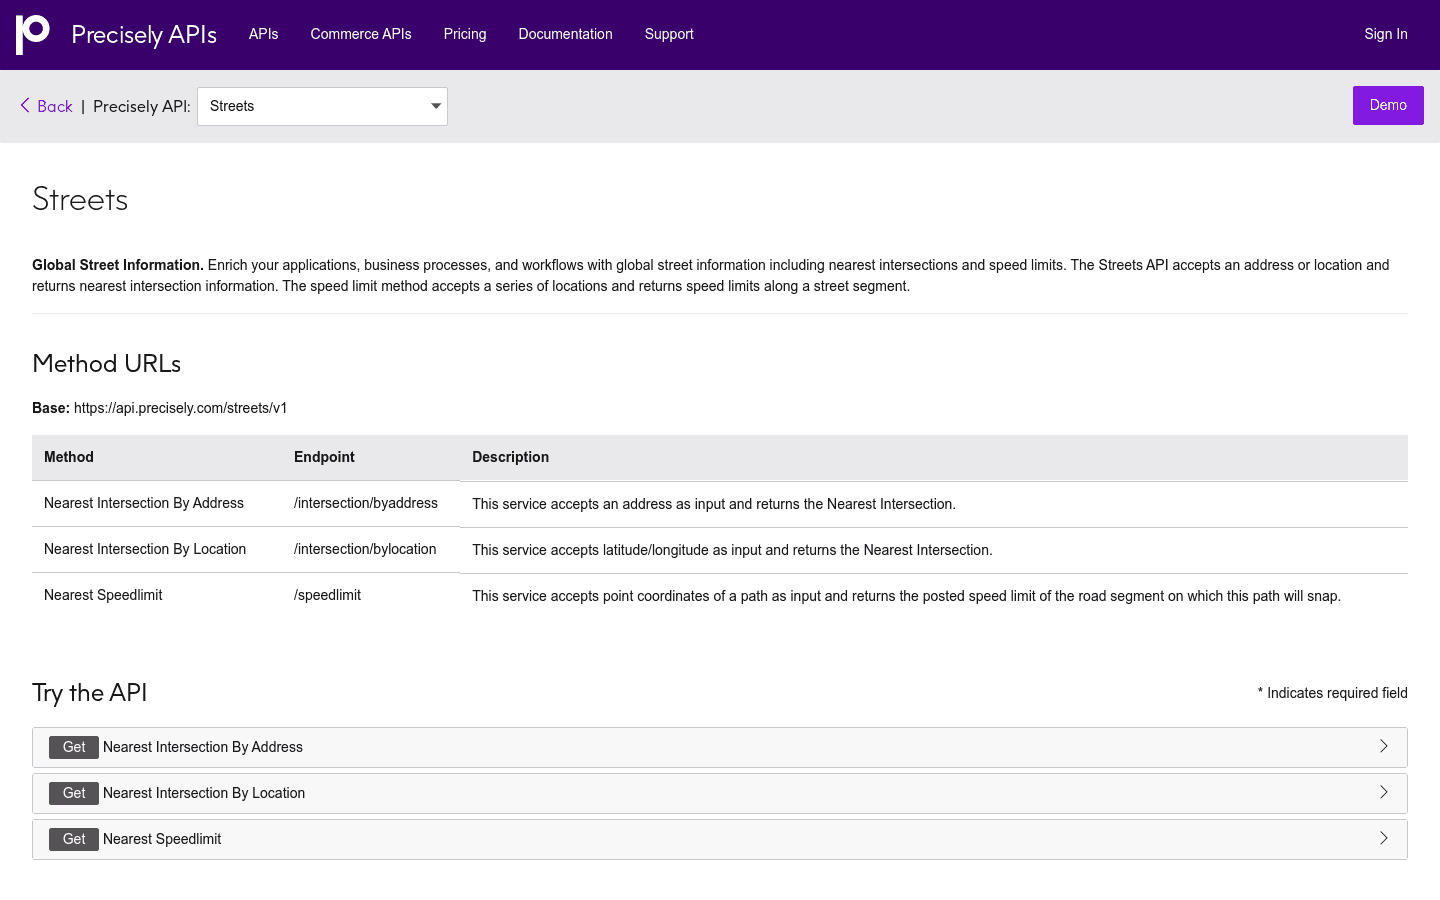This screenshot has height=900, width=1440.
Task: Expand the Nearest Speedlimit row chevron
Action: [1384, 838]
